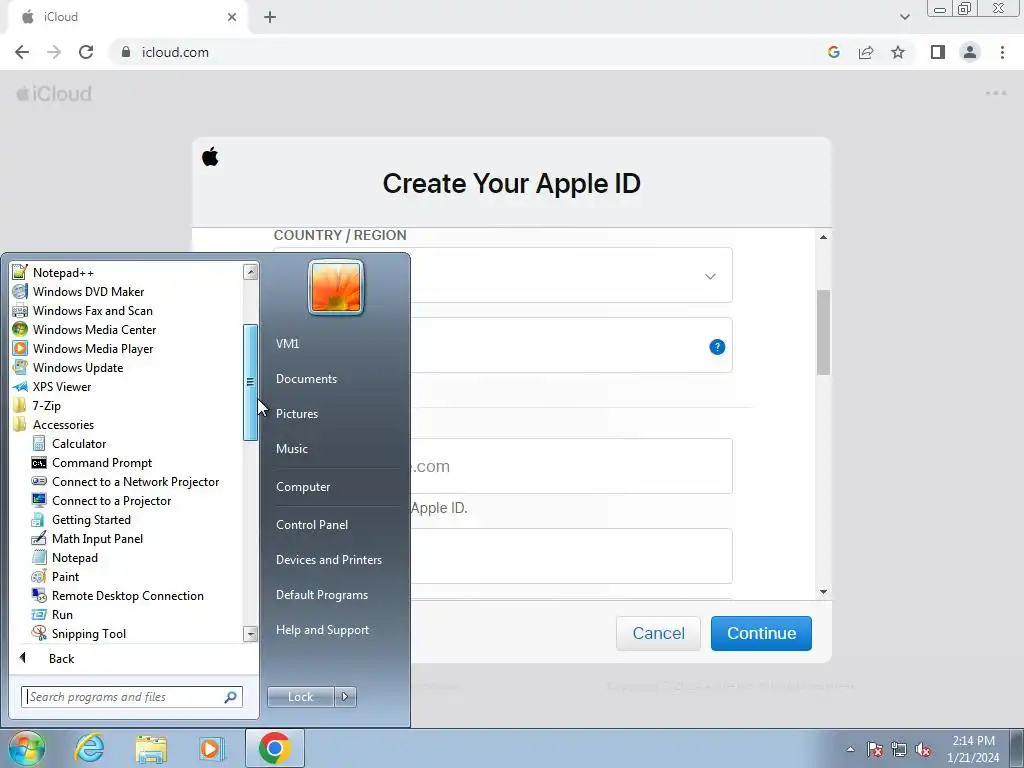
Task: Click the form's scroll down arrow
Action: [824, 592]
